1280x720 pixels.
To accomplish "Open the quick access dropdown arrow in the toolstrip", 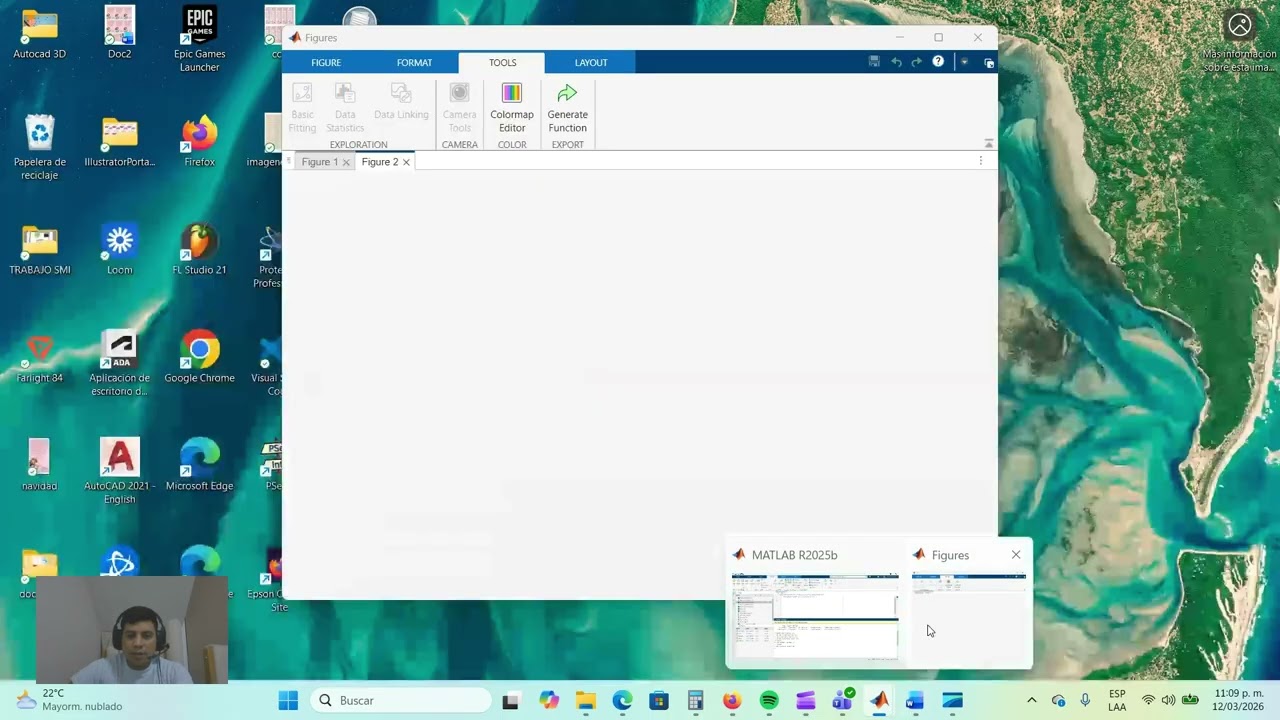I will (964, 62).
